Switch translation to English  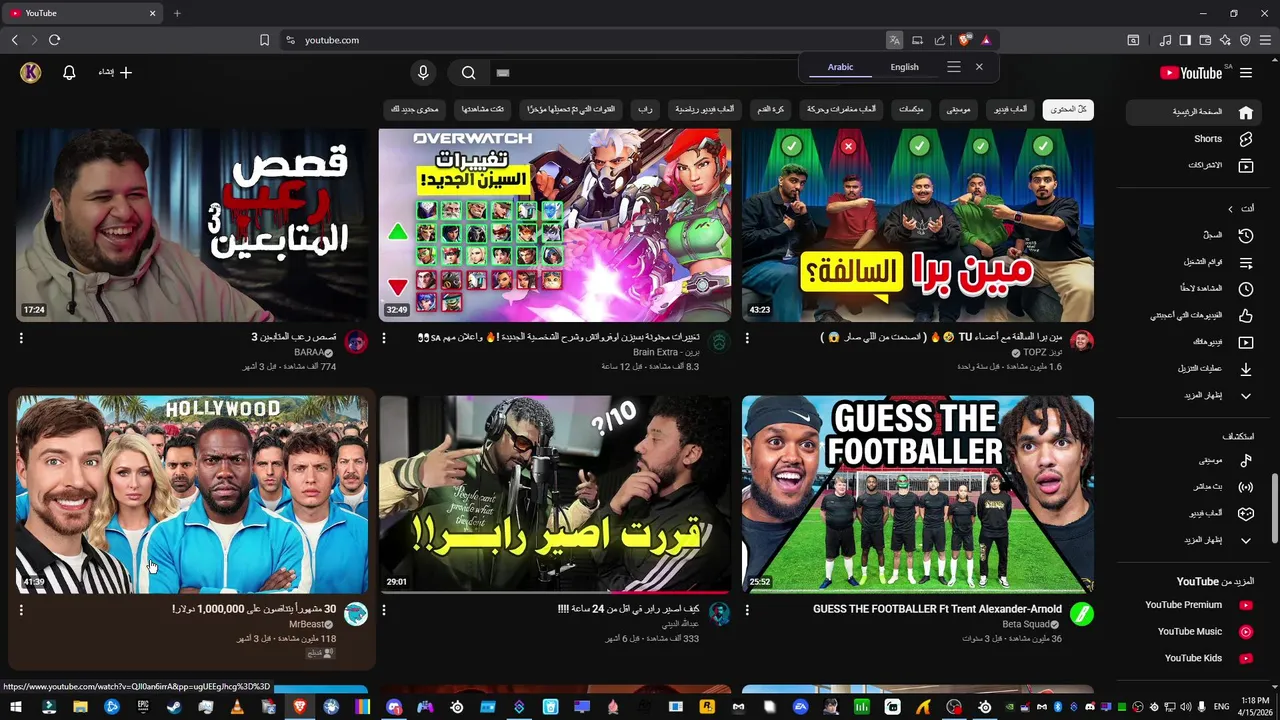coord(904,67)
